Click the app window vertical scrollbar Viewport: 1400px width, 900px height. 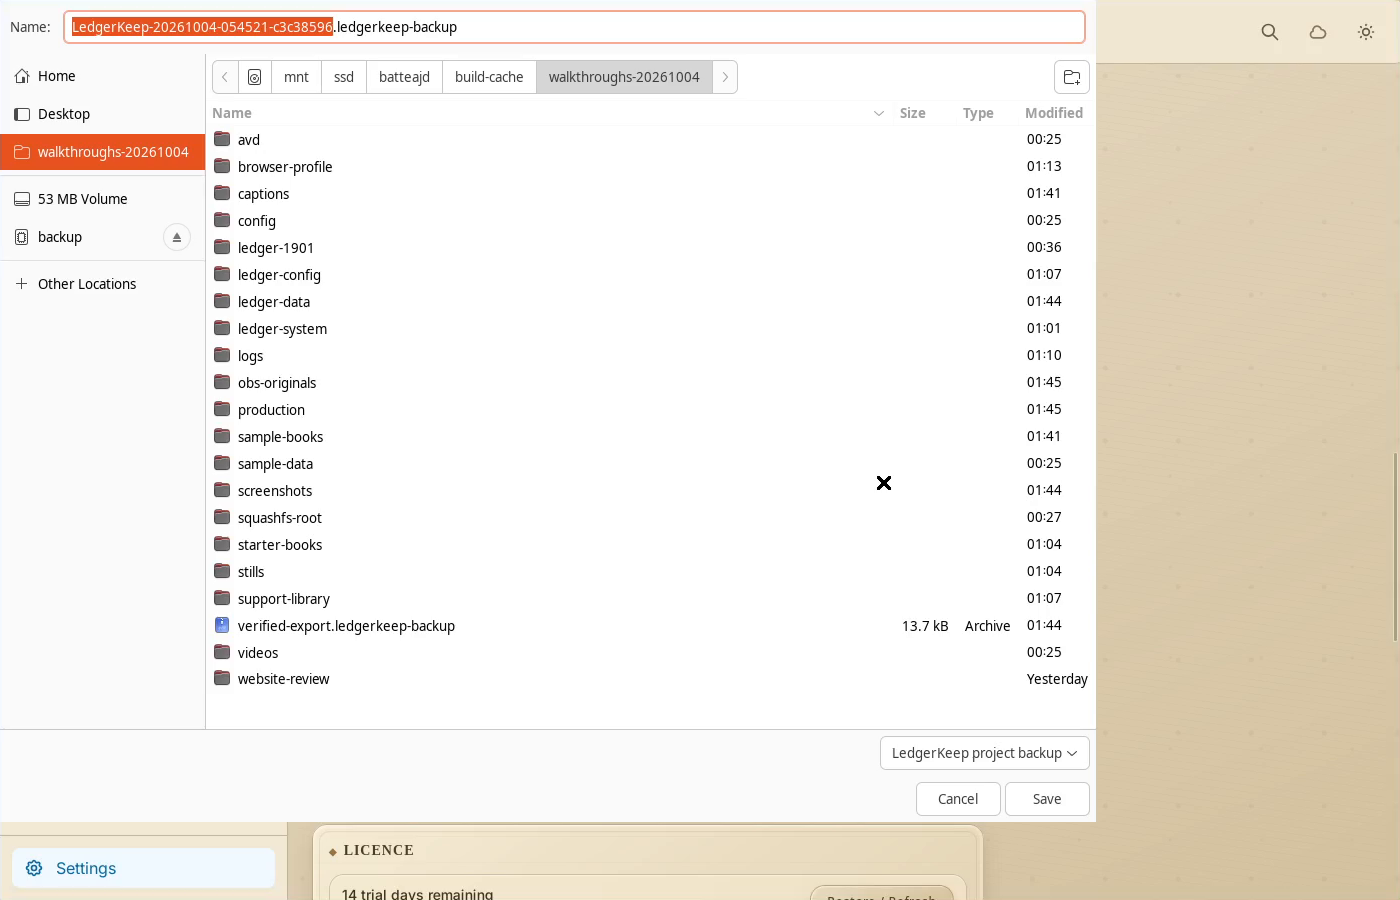[1395, 546]
